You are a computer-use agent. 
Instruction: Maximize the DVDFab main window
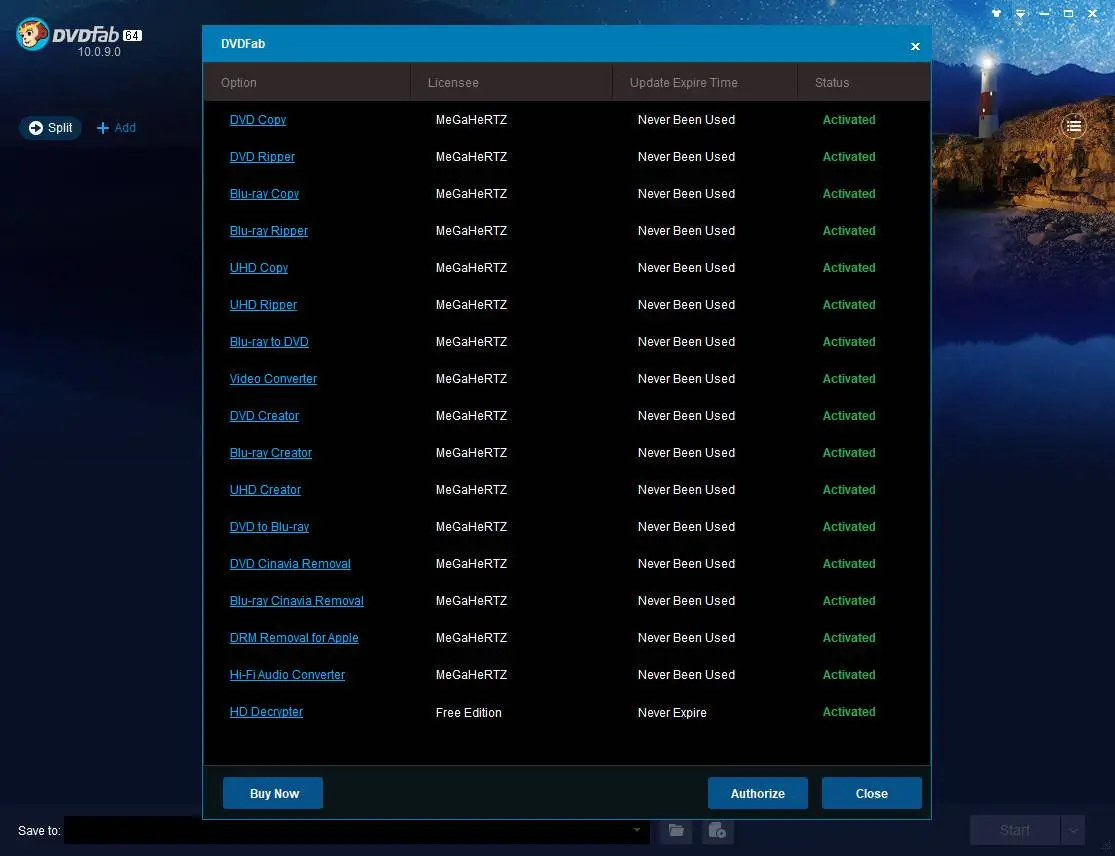tap(1068, 14)
